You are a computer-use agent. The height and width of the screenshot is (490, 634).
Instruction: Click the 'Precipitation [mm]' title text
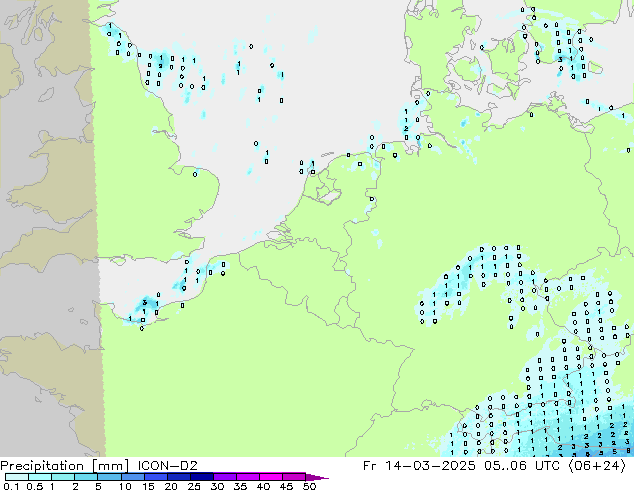point(65,466)
